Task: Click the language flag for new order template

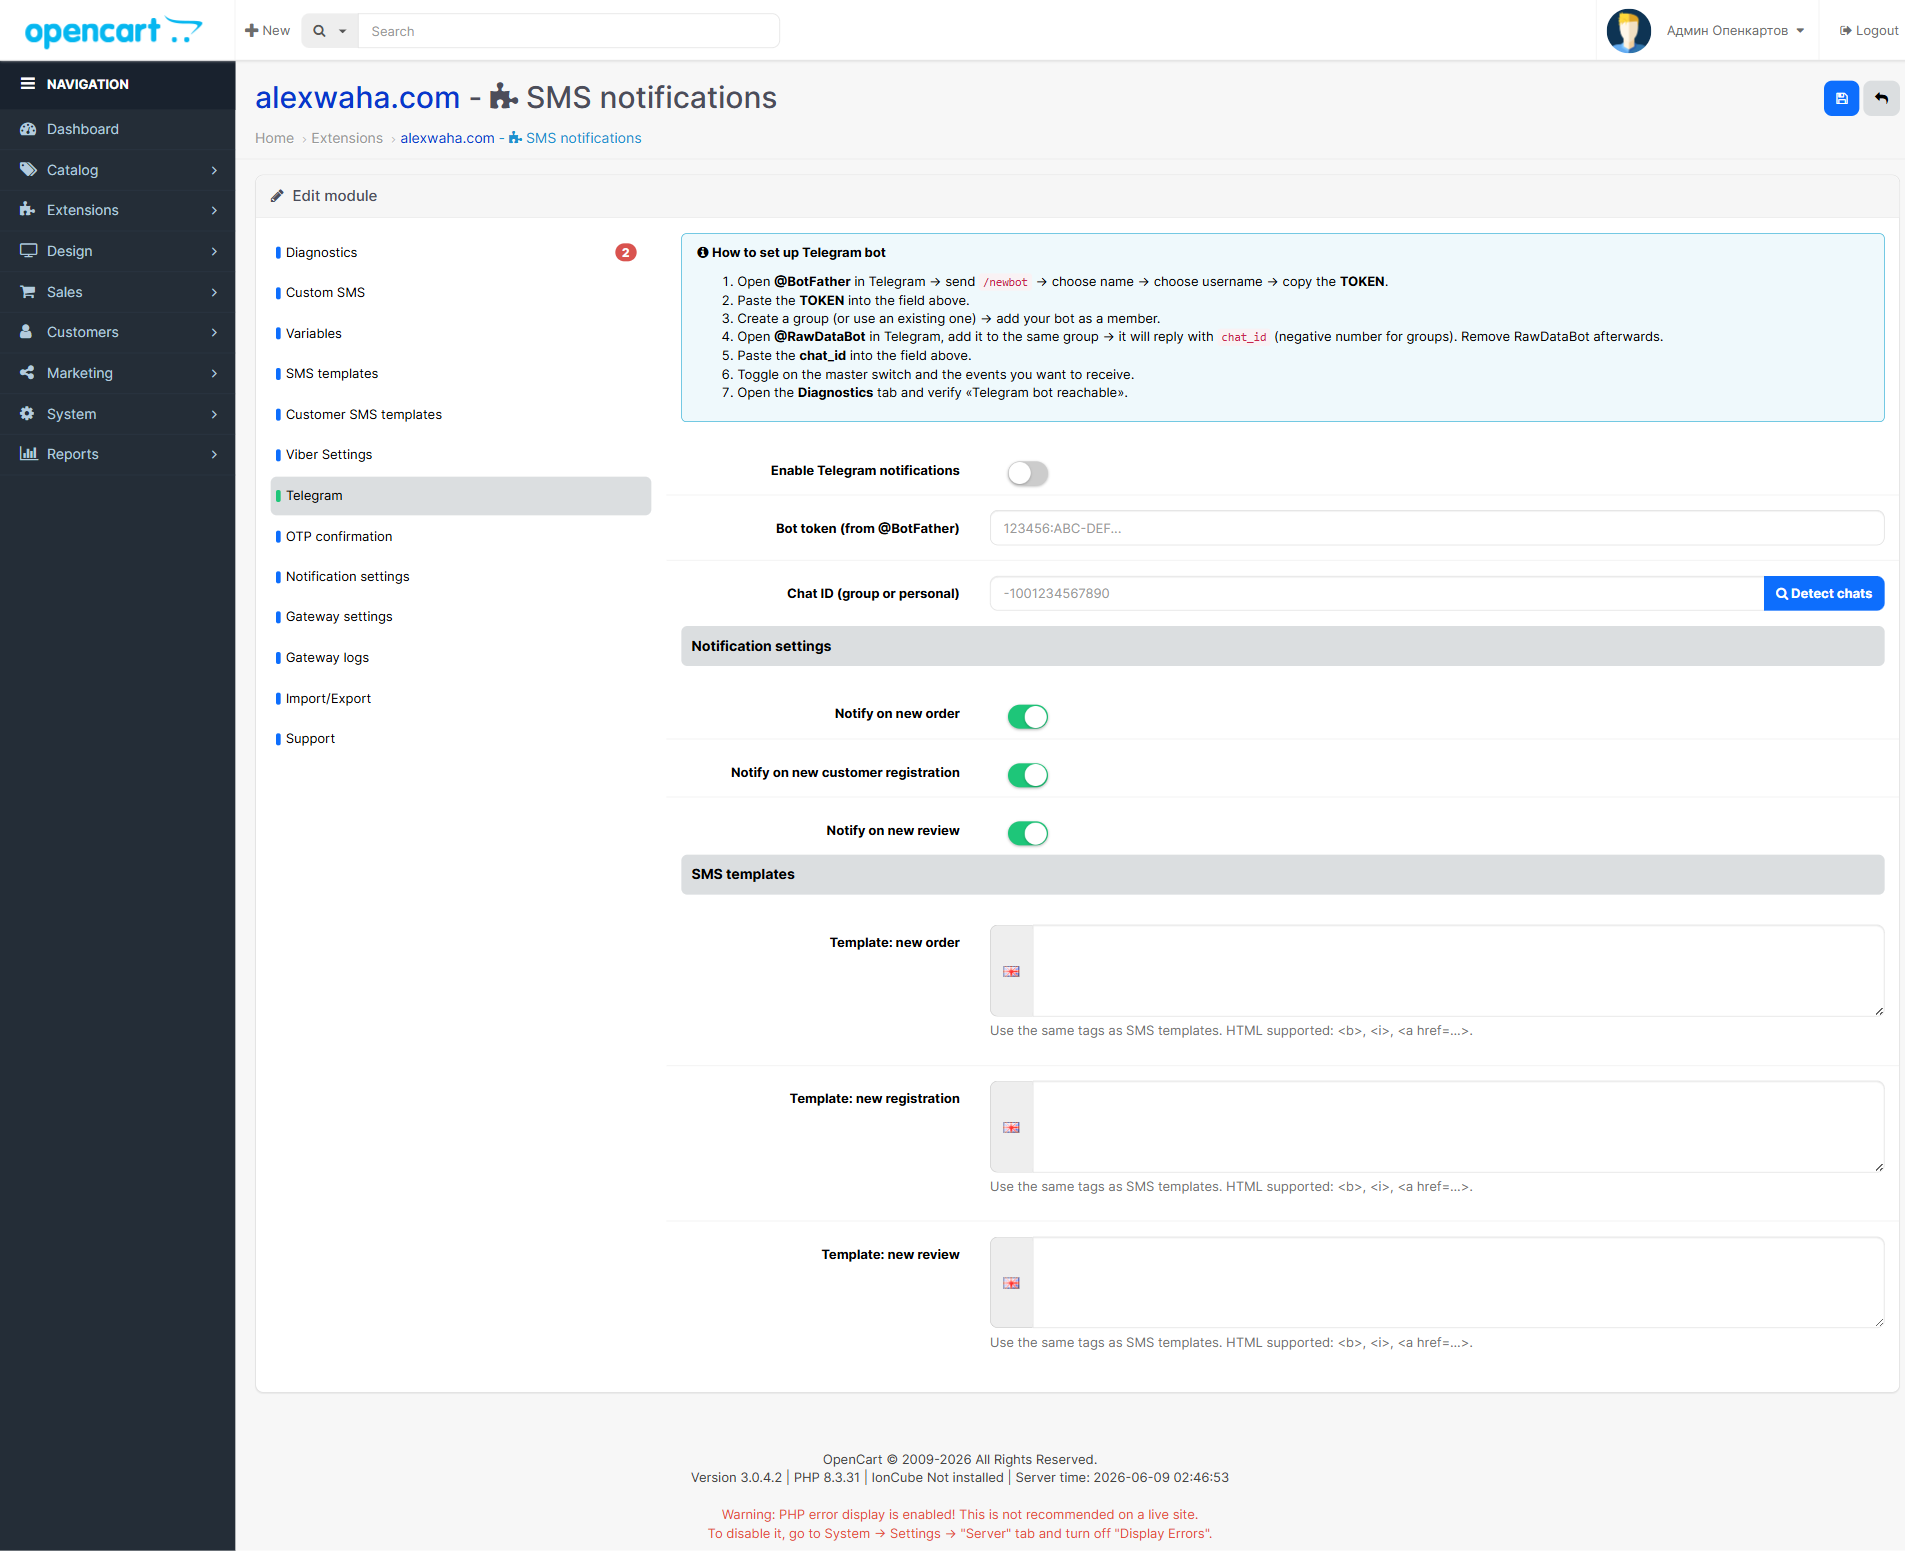Action: [1011, 971]
